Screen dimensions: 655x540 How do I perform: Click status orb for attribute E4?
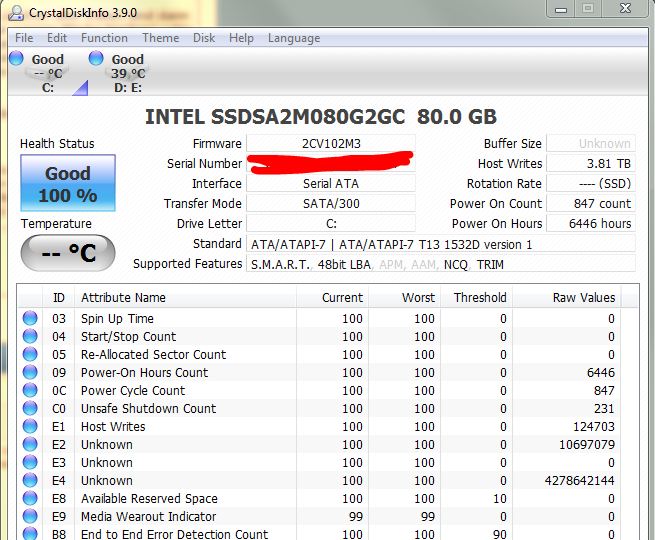[x=30, y=480]
